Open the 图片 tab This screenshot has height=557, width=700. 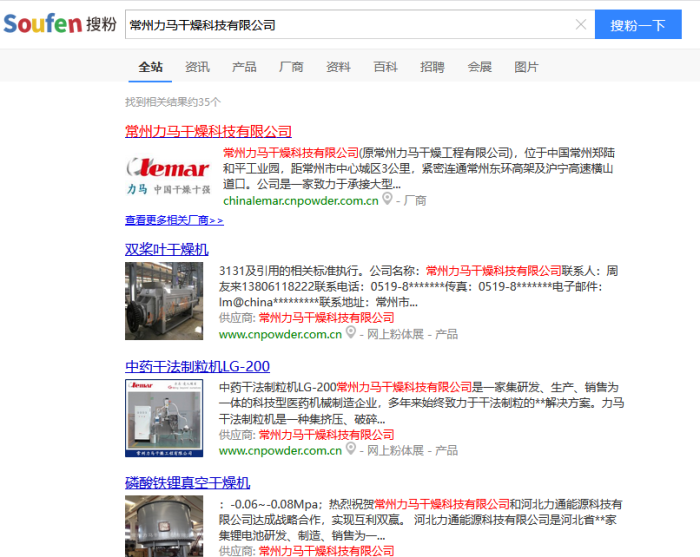click(526, 67)
